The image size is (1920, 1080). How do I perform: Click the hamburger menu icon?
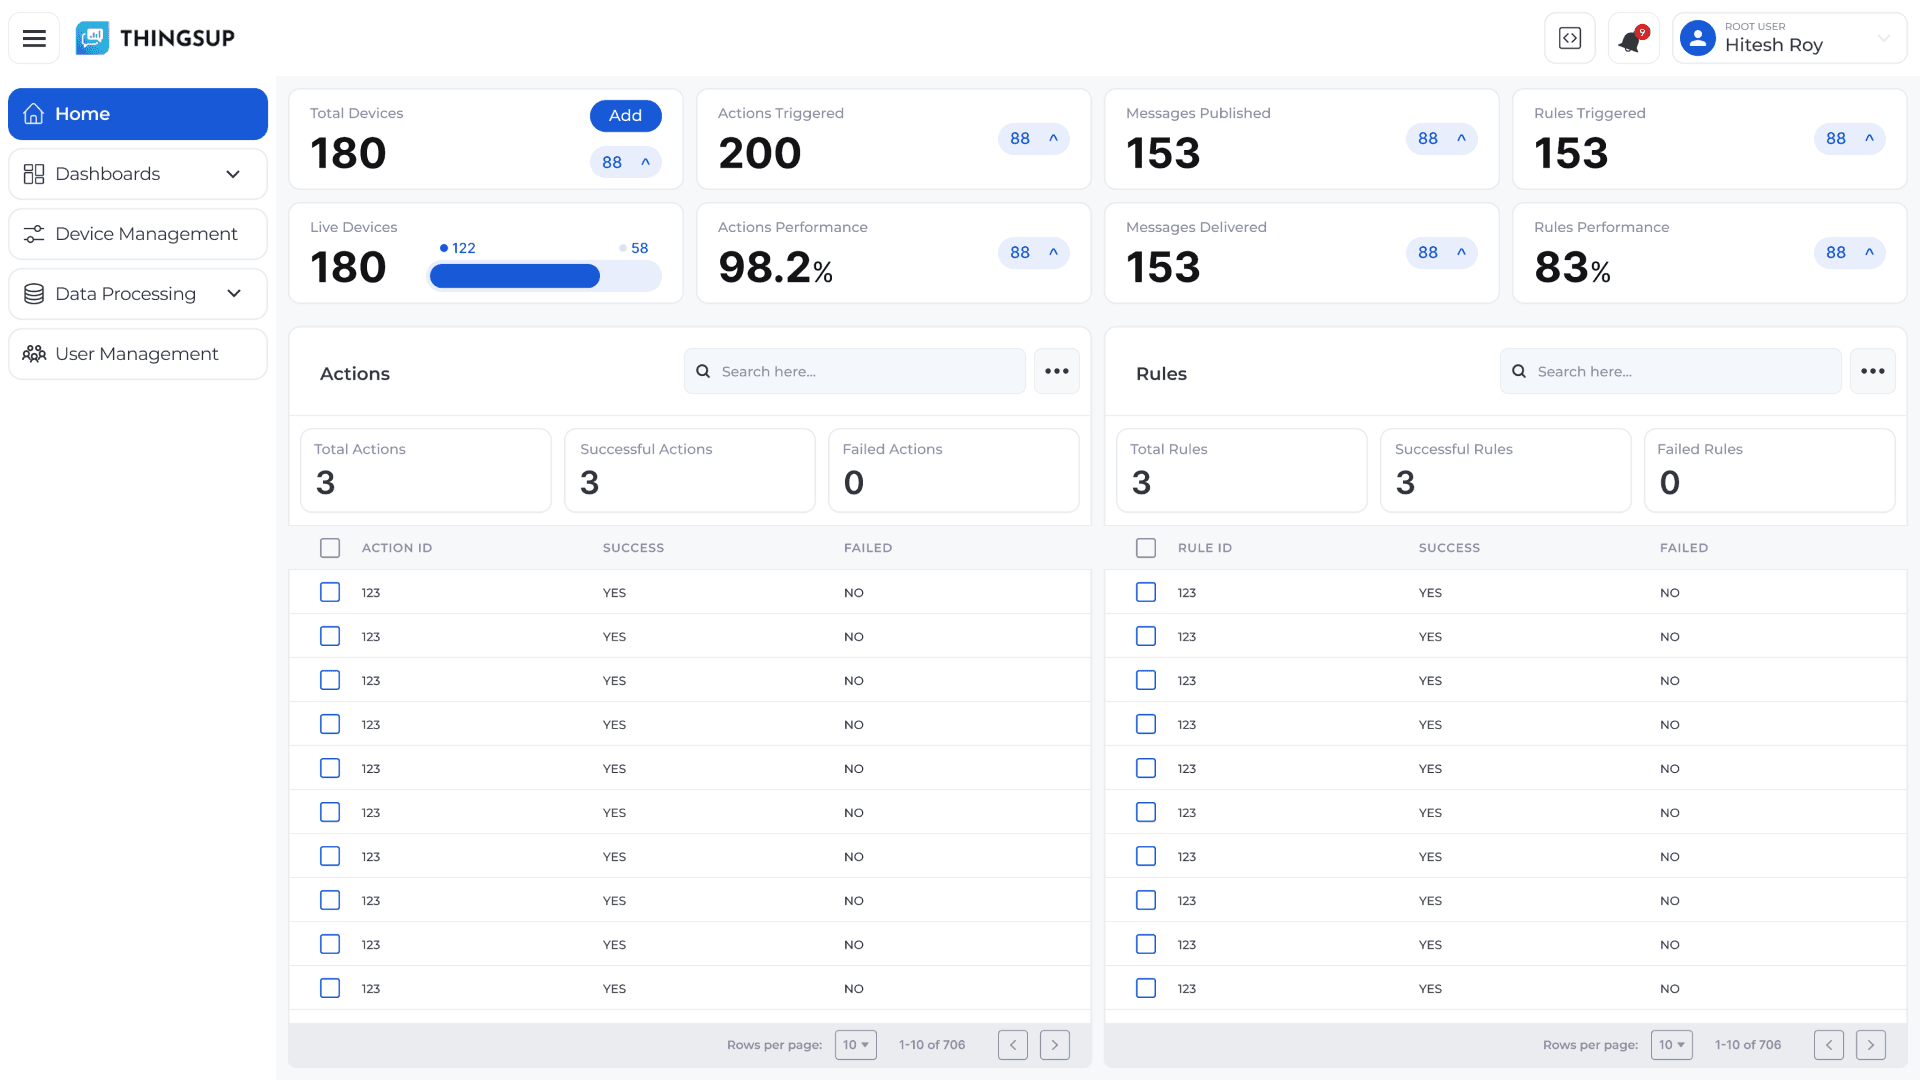[x=34, y=38]
